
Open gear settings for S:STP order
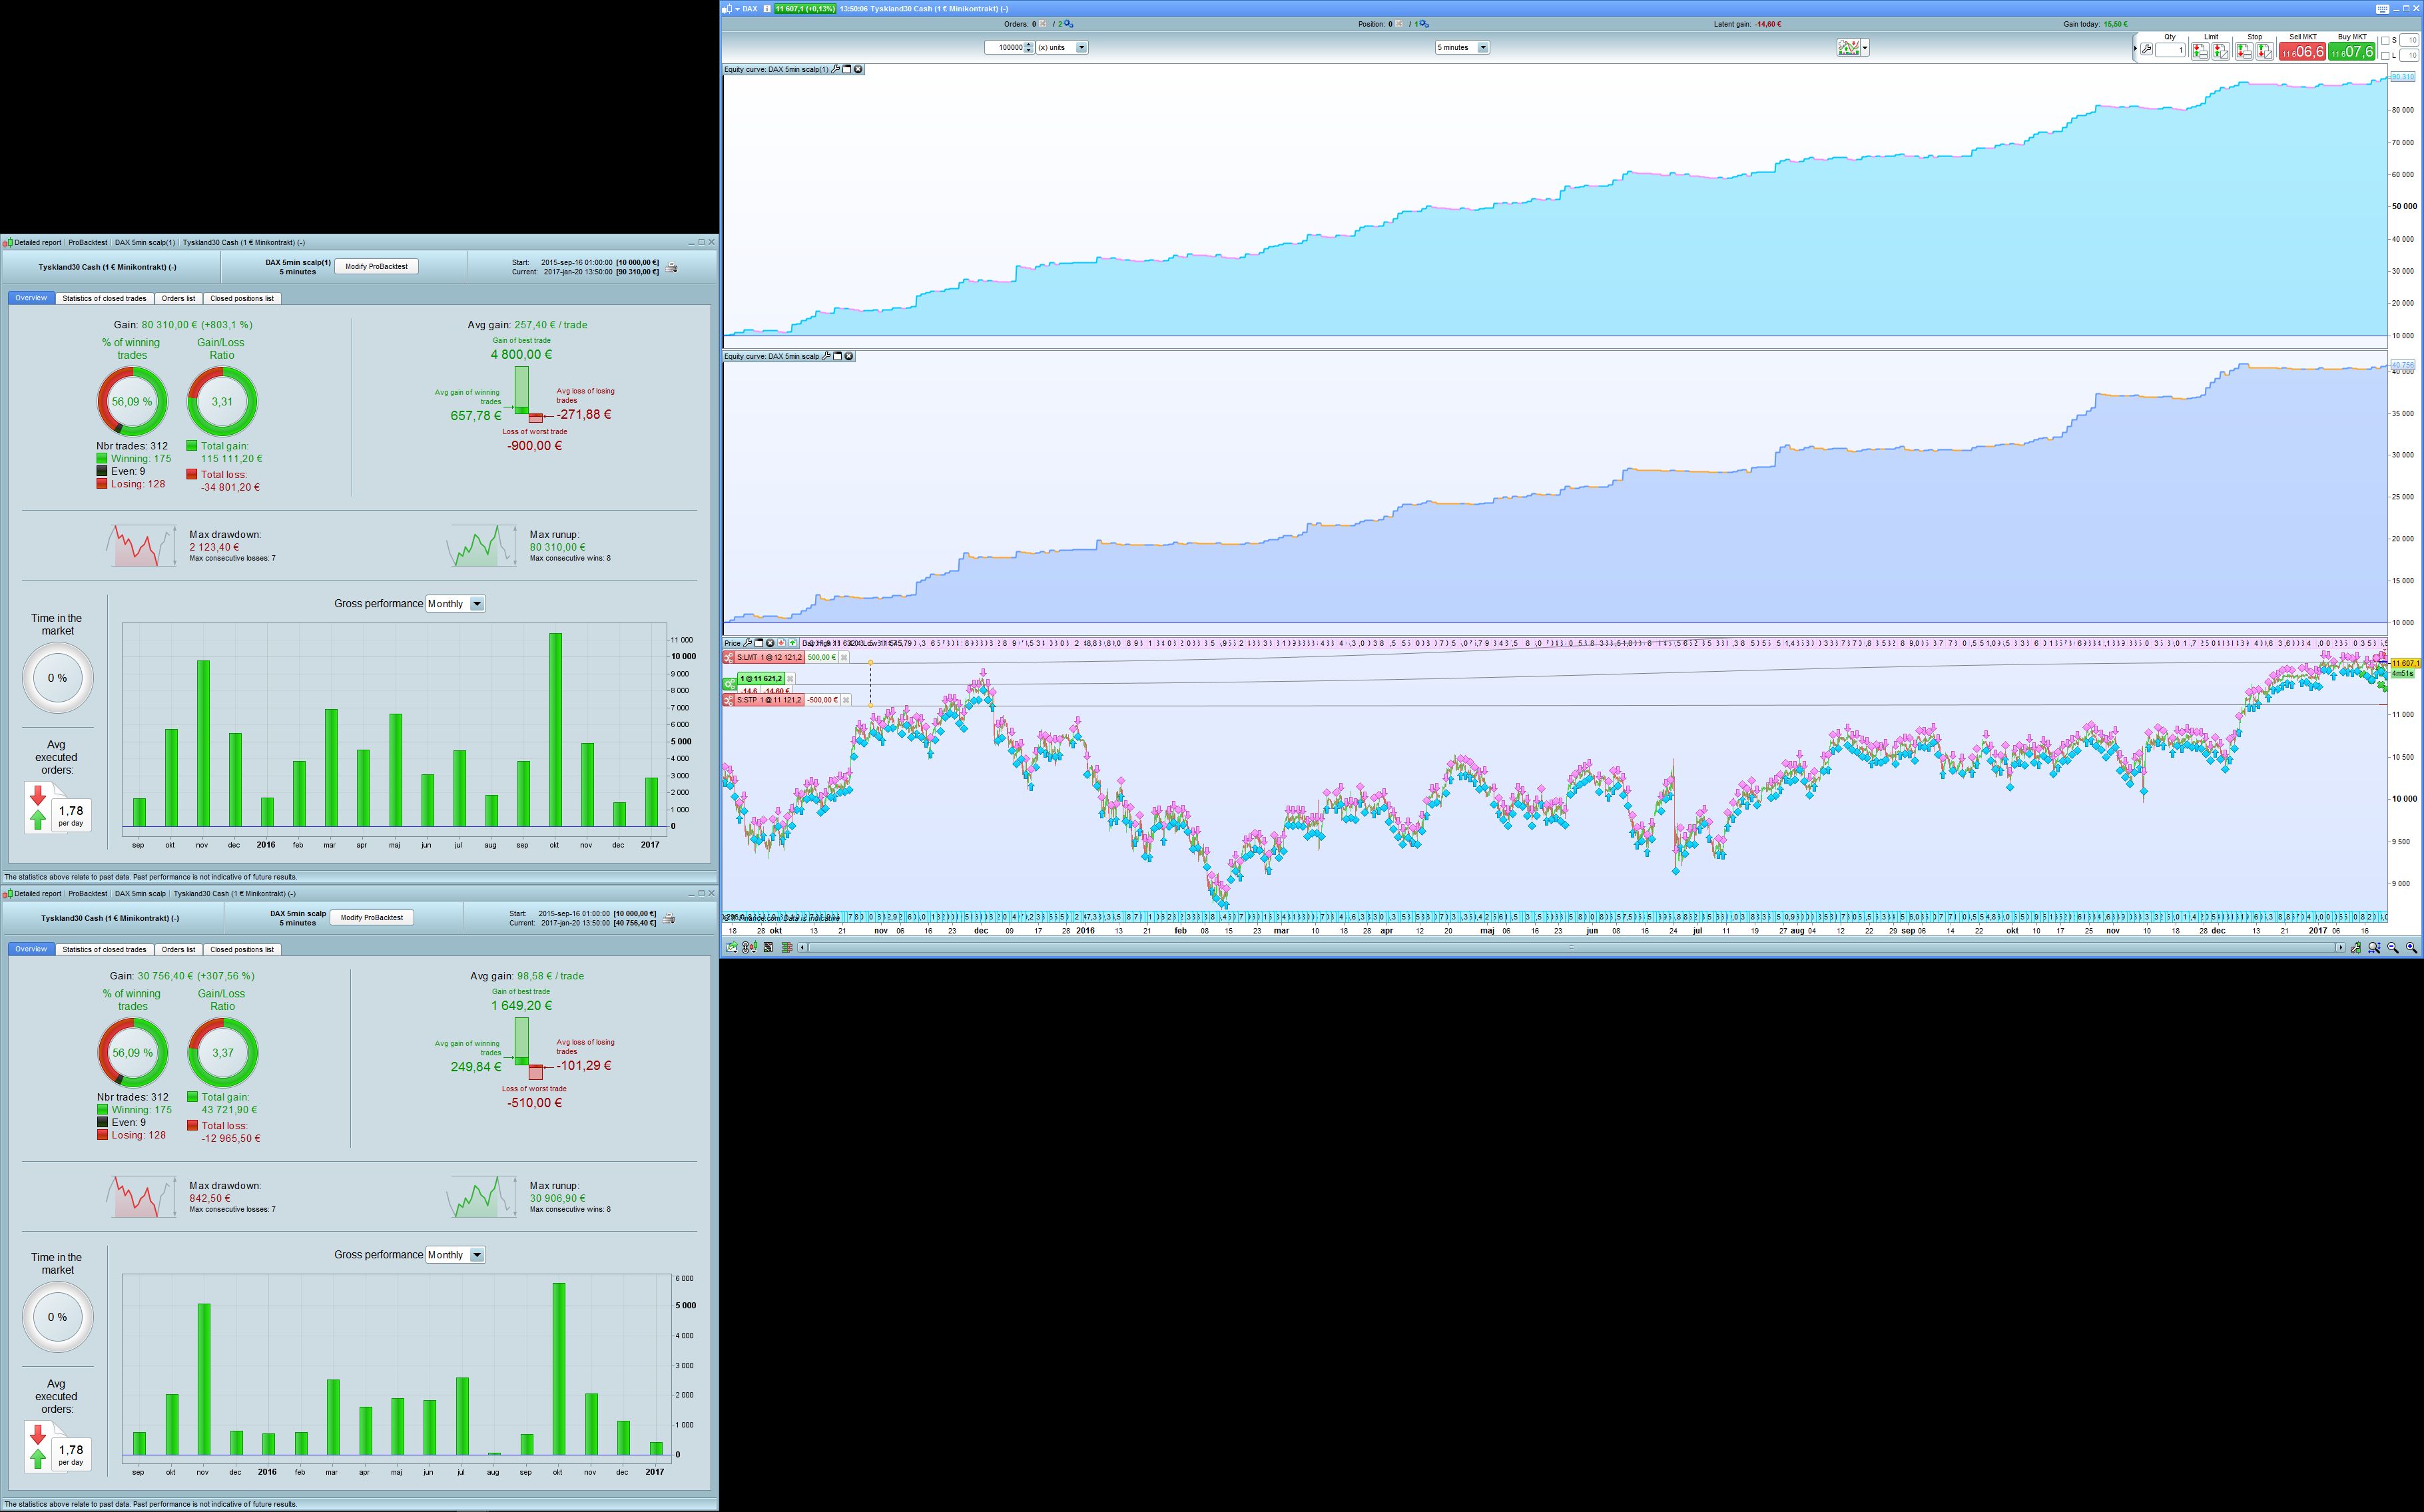click(x=728, y=700)
